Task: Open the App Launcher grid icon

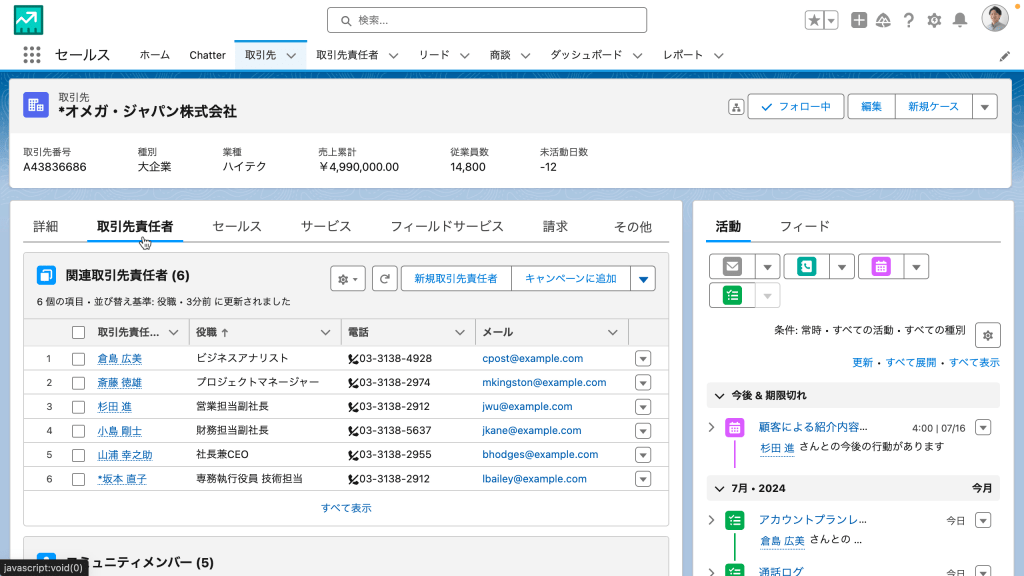Action: click(x=31, y=55)
